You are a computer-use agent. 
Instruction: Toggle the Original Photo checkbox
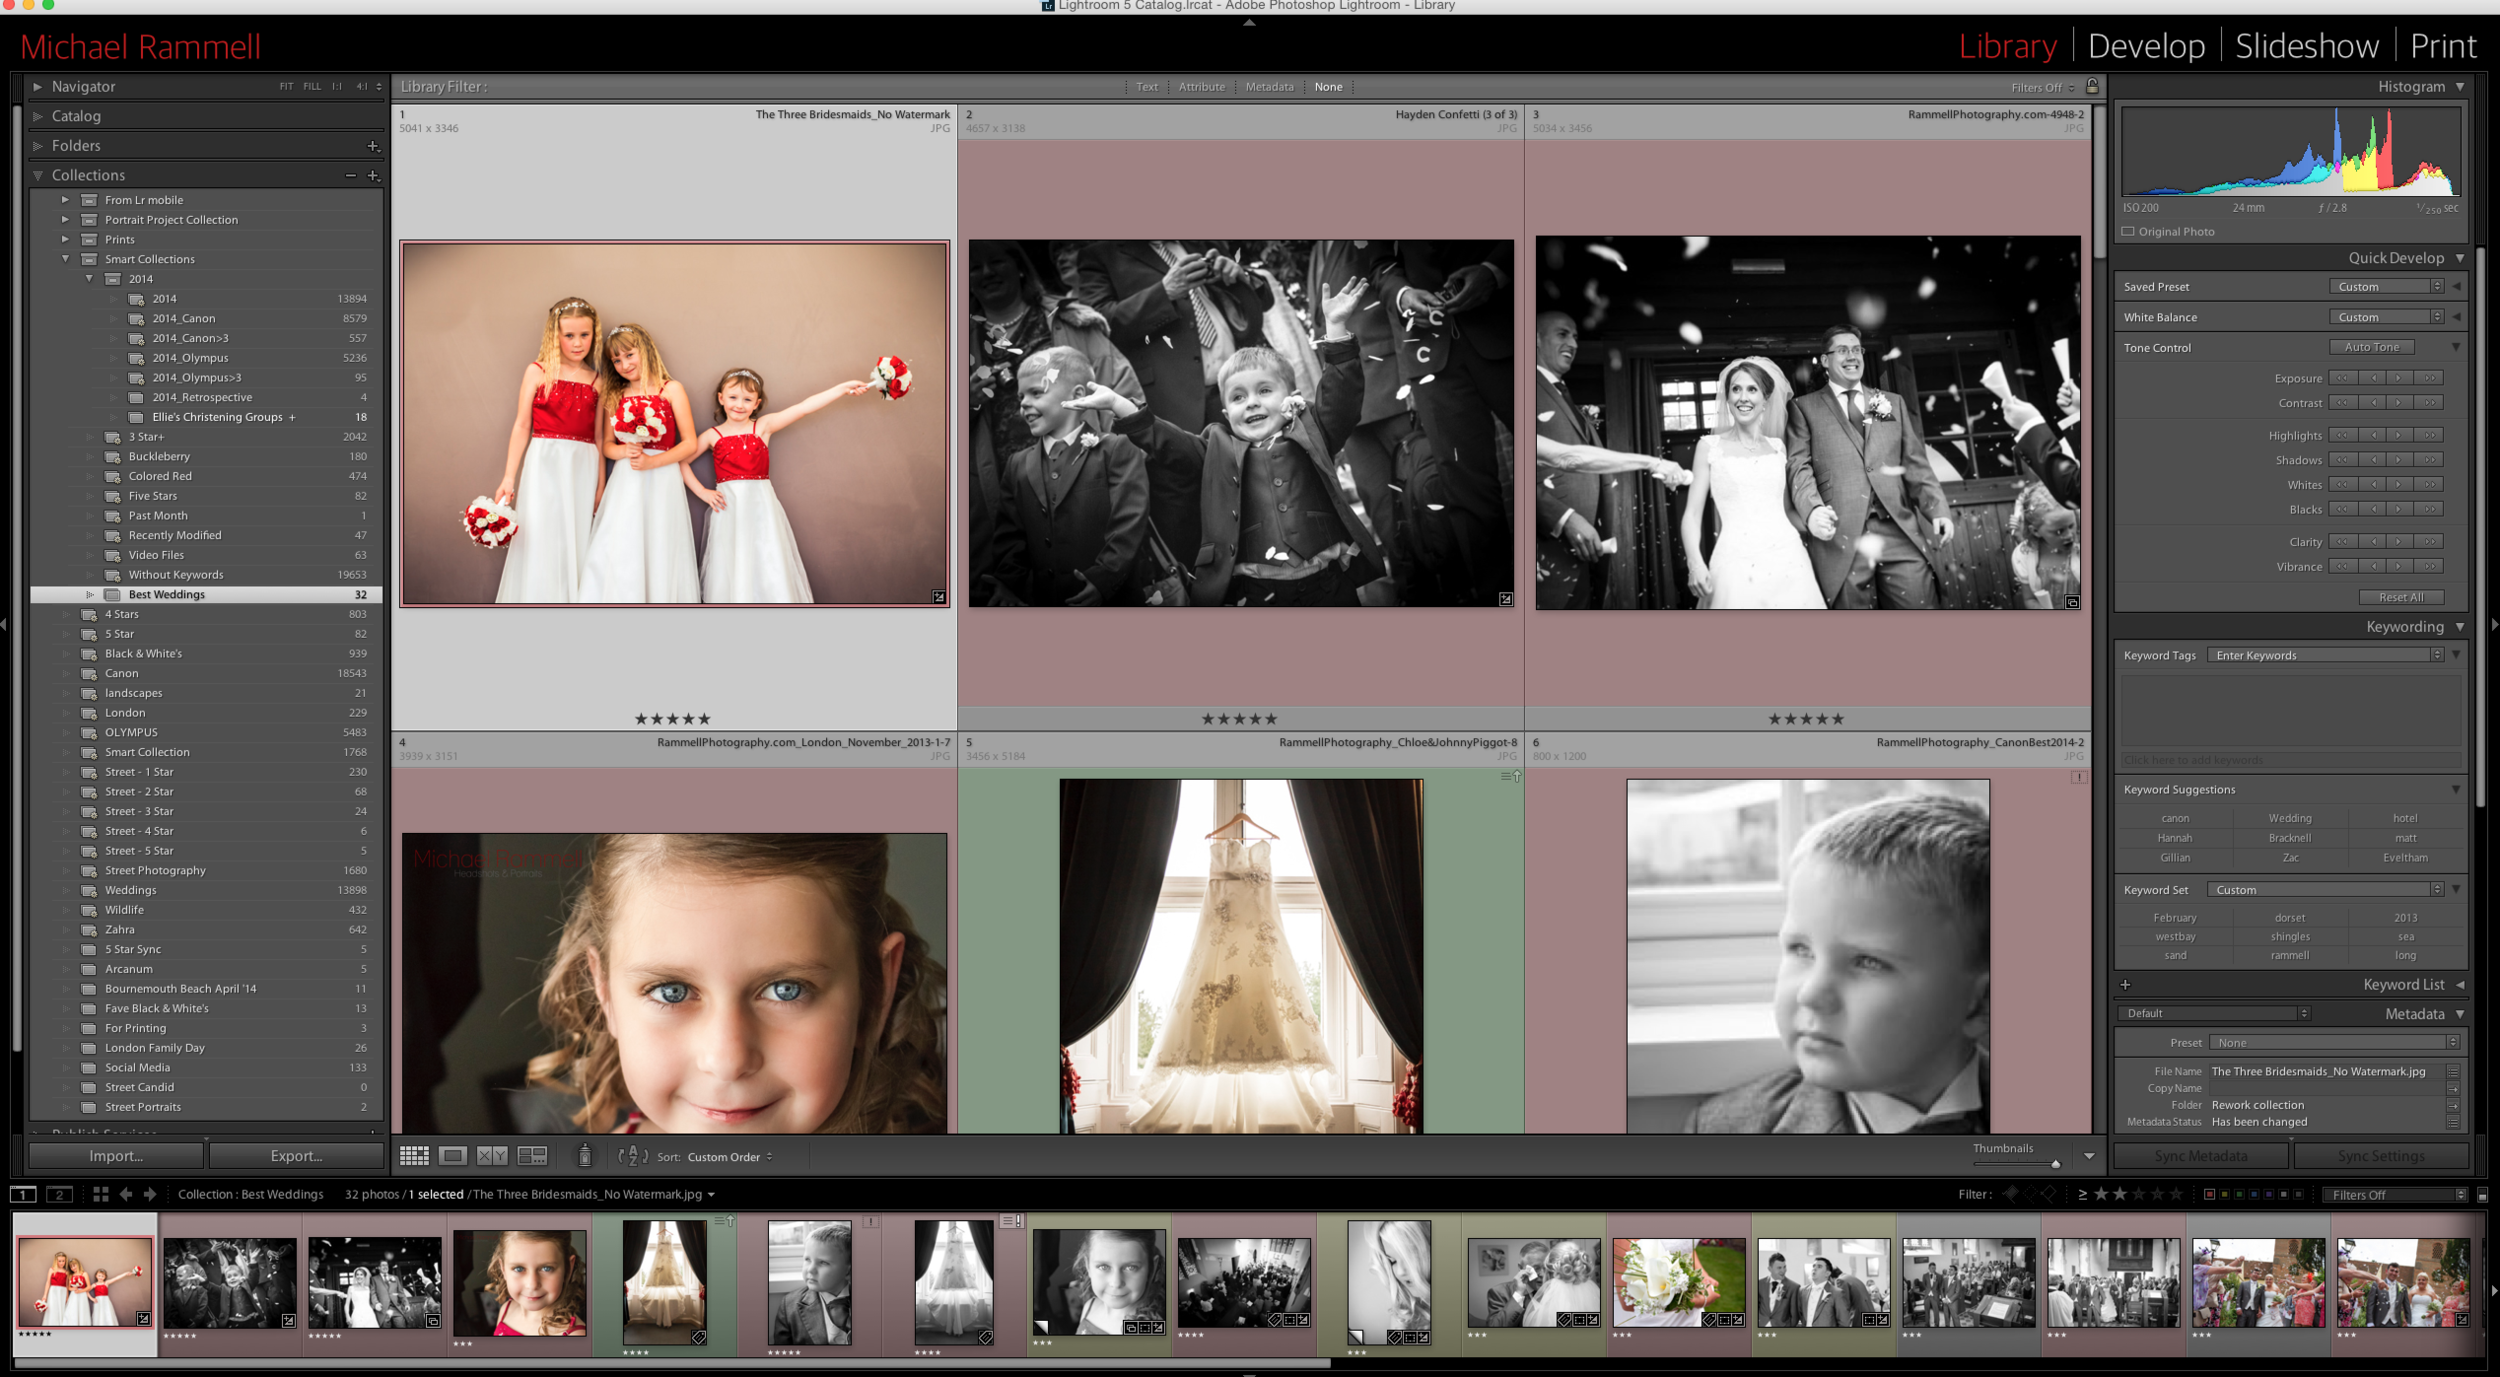pos(2129,231)
